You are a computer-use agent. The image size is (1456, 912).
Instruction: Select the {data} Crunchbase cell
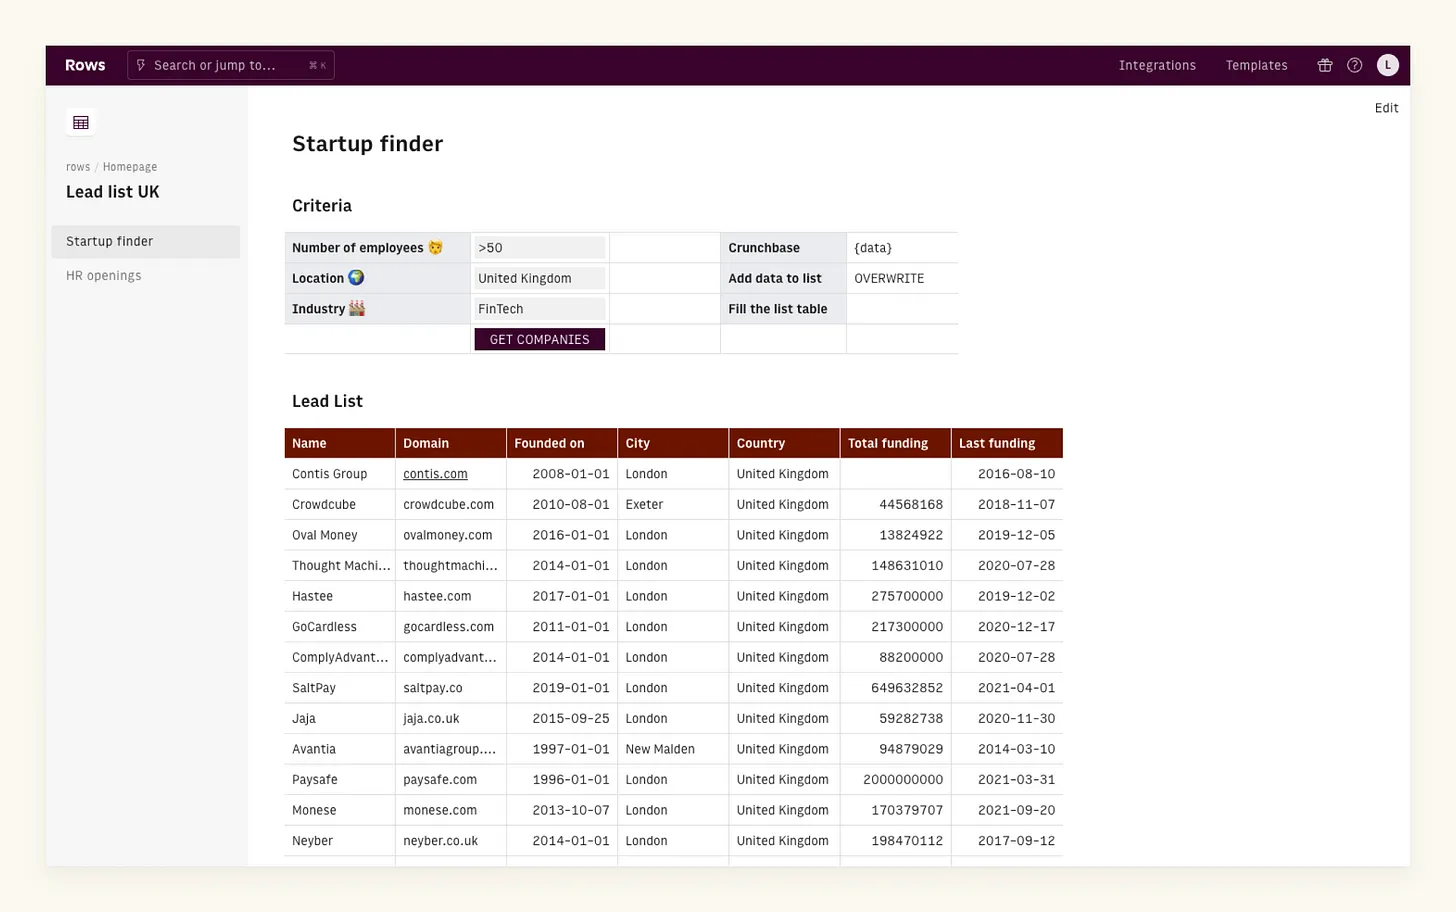[x=902, y=248]
